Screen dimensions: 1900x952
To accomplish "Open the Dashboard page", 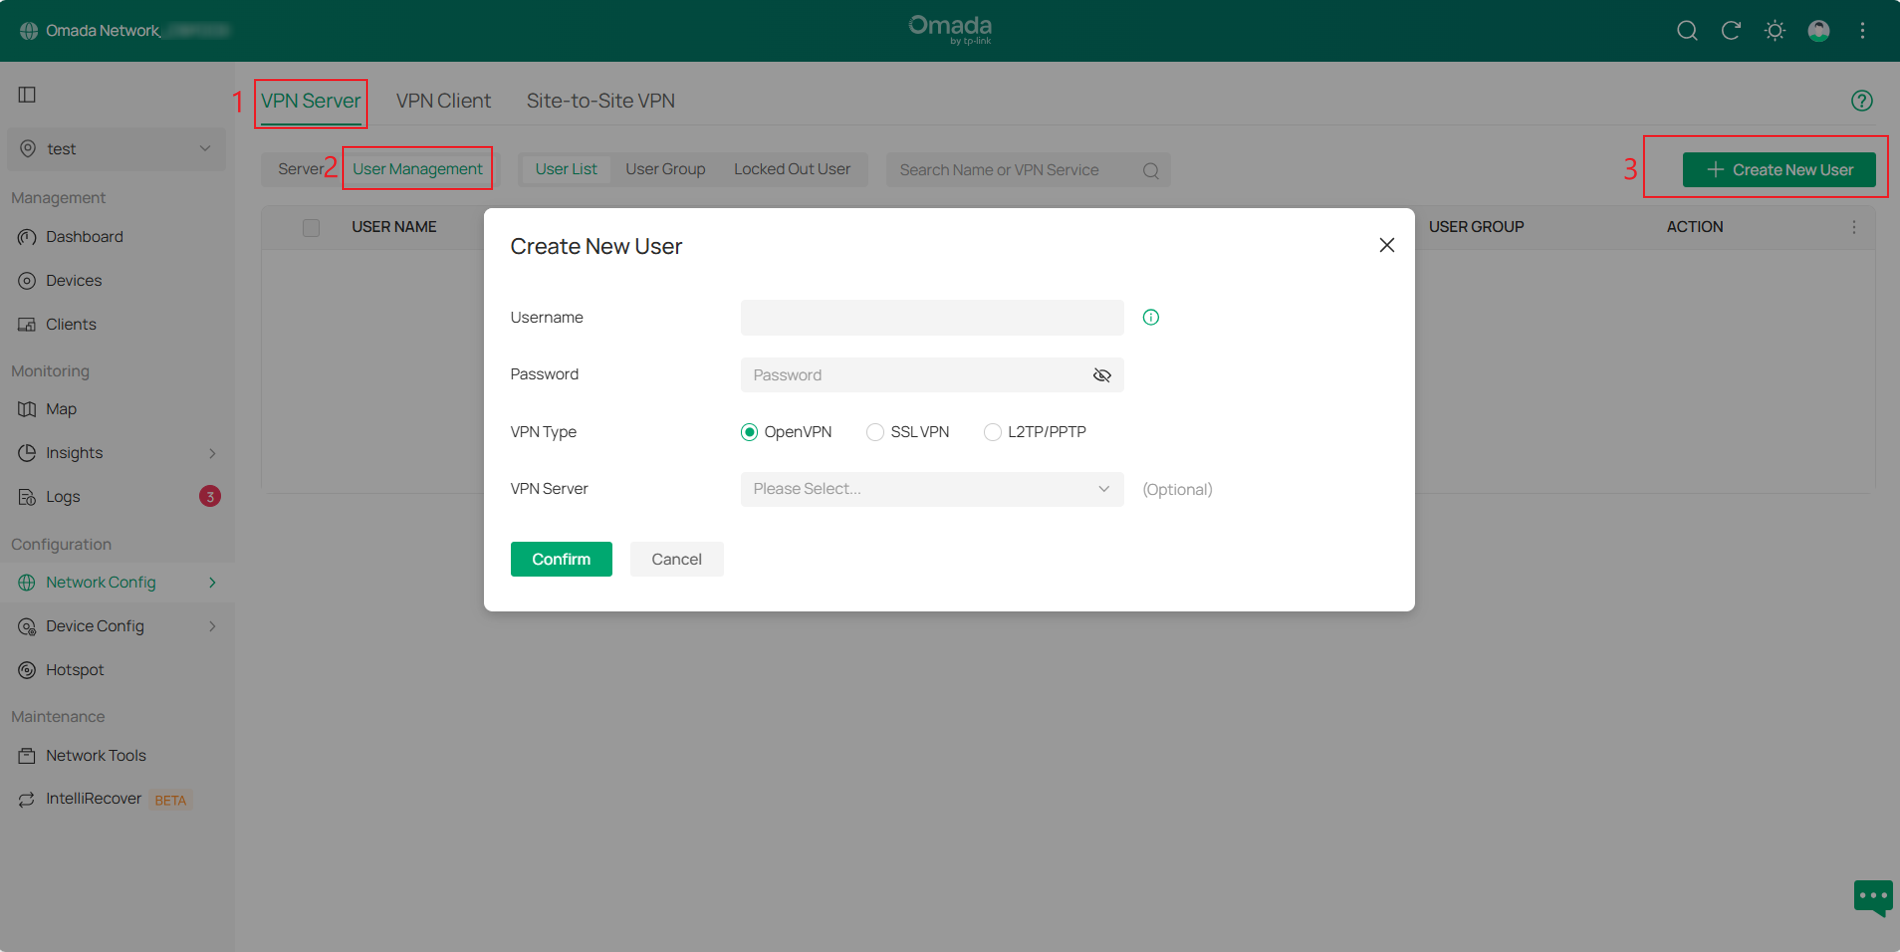I will click(84, 236).
